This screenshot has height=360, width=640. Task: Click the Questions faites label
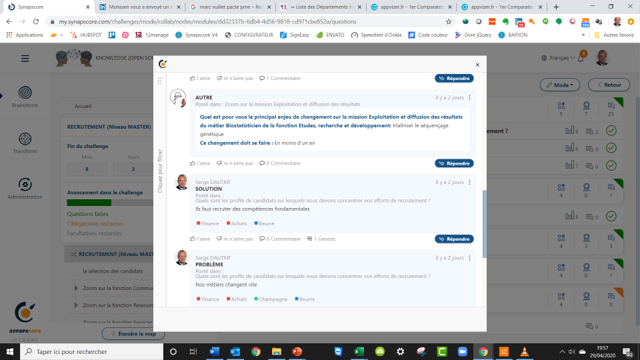87,214
